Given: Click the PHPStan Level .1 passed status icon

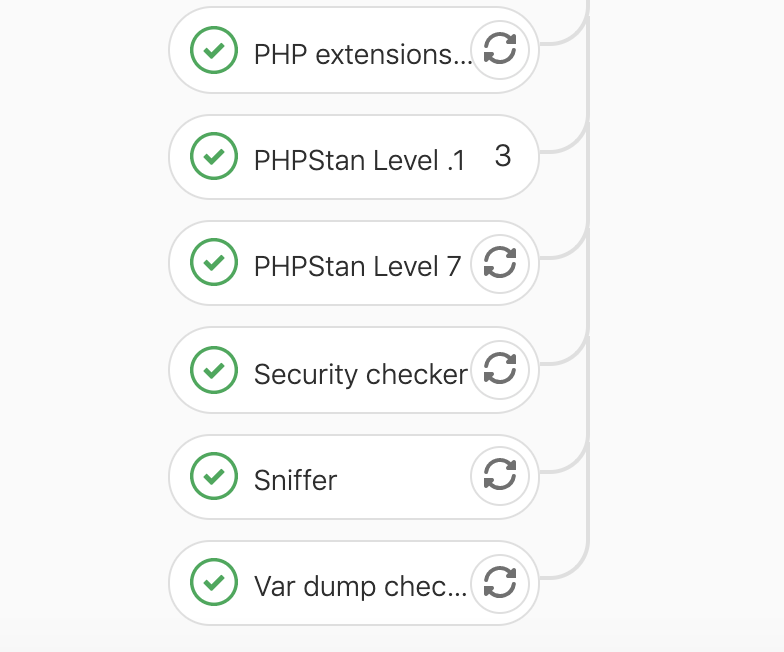Looking at the screenshot, I should pos(214,156).
